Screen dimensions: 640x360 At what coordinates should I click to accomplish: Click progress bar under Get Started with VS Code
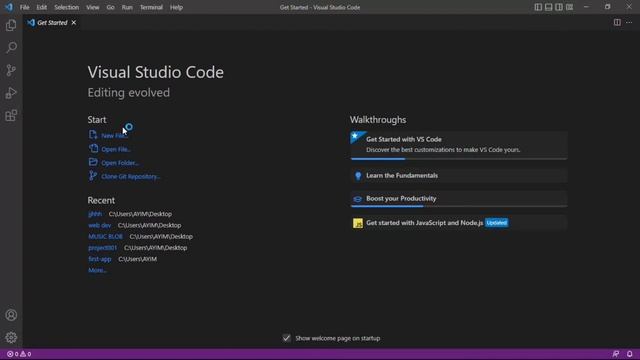coord(459,159)
